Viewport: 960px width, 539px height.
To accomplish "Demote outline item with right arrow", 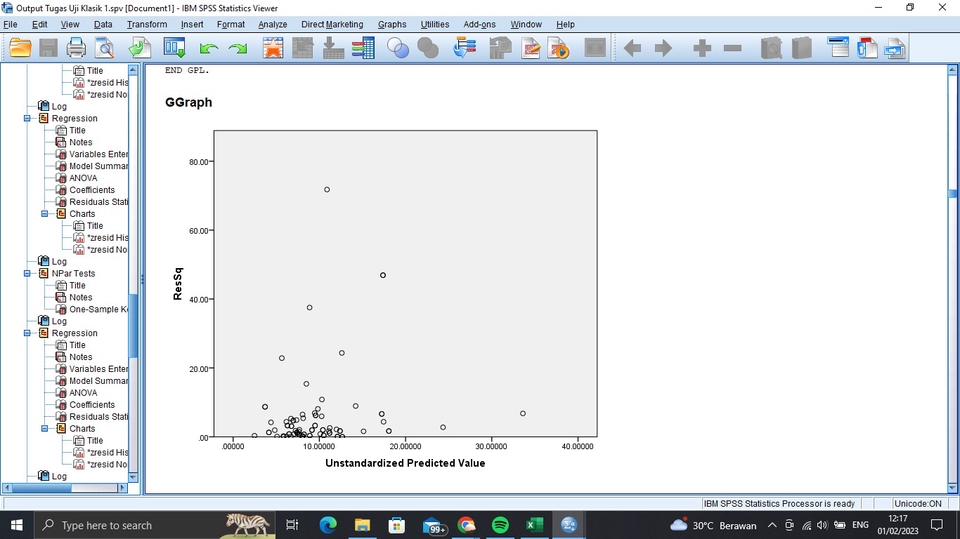I will pos(663,48).
